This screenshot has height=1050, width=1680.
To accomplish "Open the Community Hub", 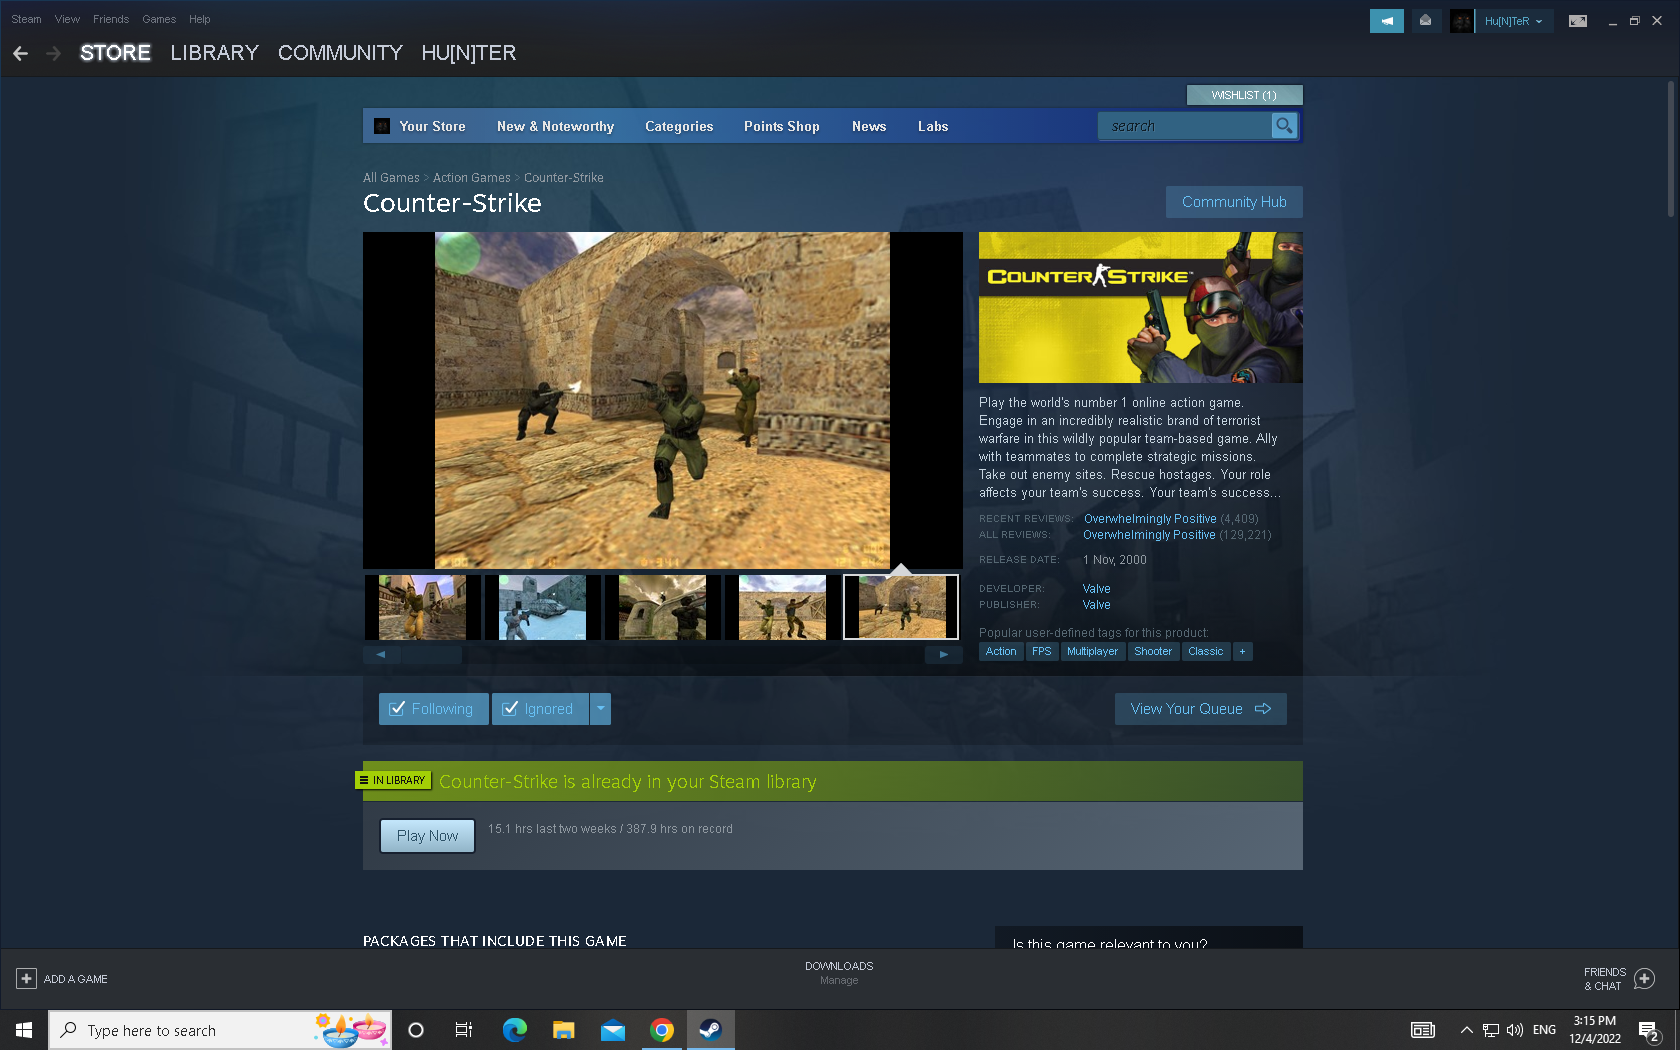I will [x=1233, y=202].
